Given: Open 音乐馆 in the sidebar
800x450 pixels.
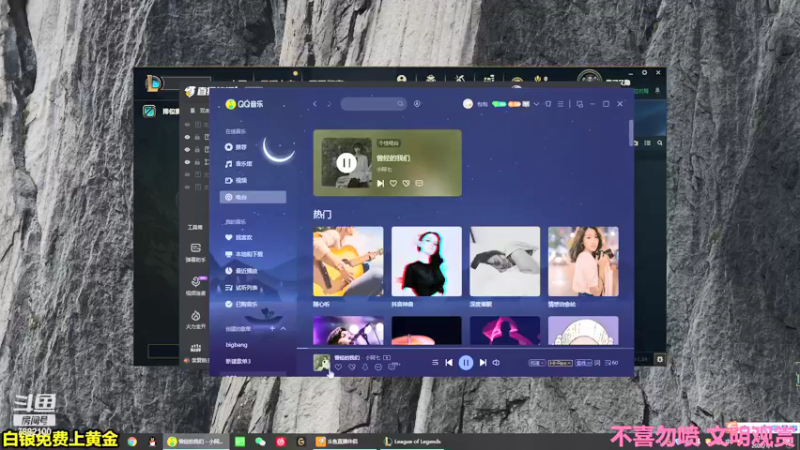Looking at the screenshot, I should pyautogui.click(x=239, y=164).
